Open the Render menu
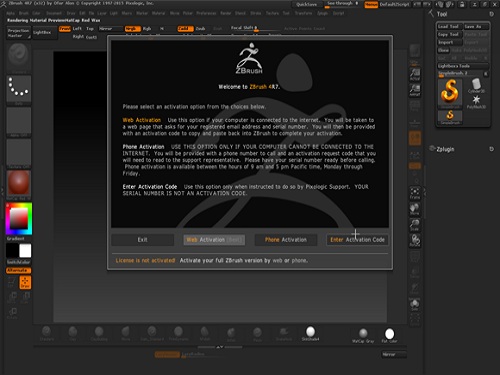Image resolution: width=500 pixels, height=375 pixels. (x=226, y=13)
